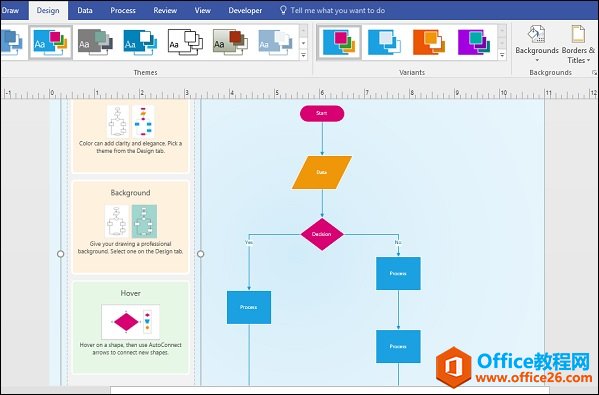Select the orange variant swatch

pyautogui.click(x=429, y=42)
